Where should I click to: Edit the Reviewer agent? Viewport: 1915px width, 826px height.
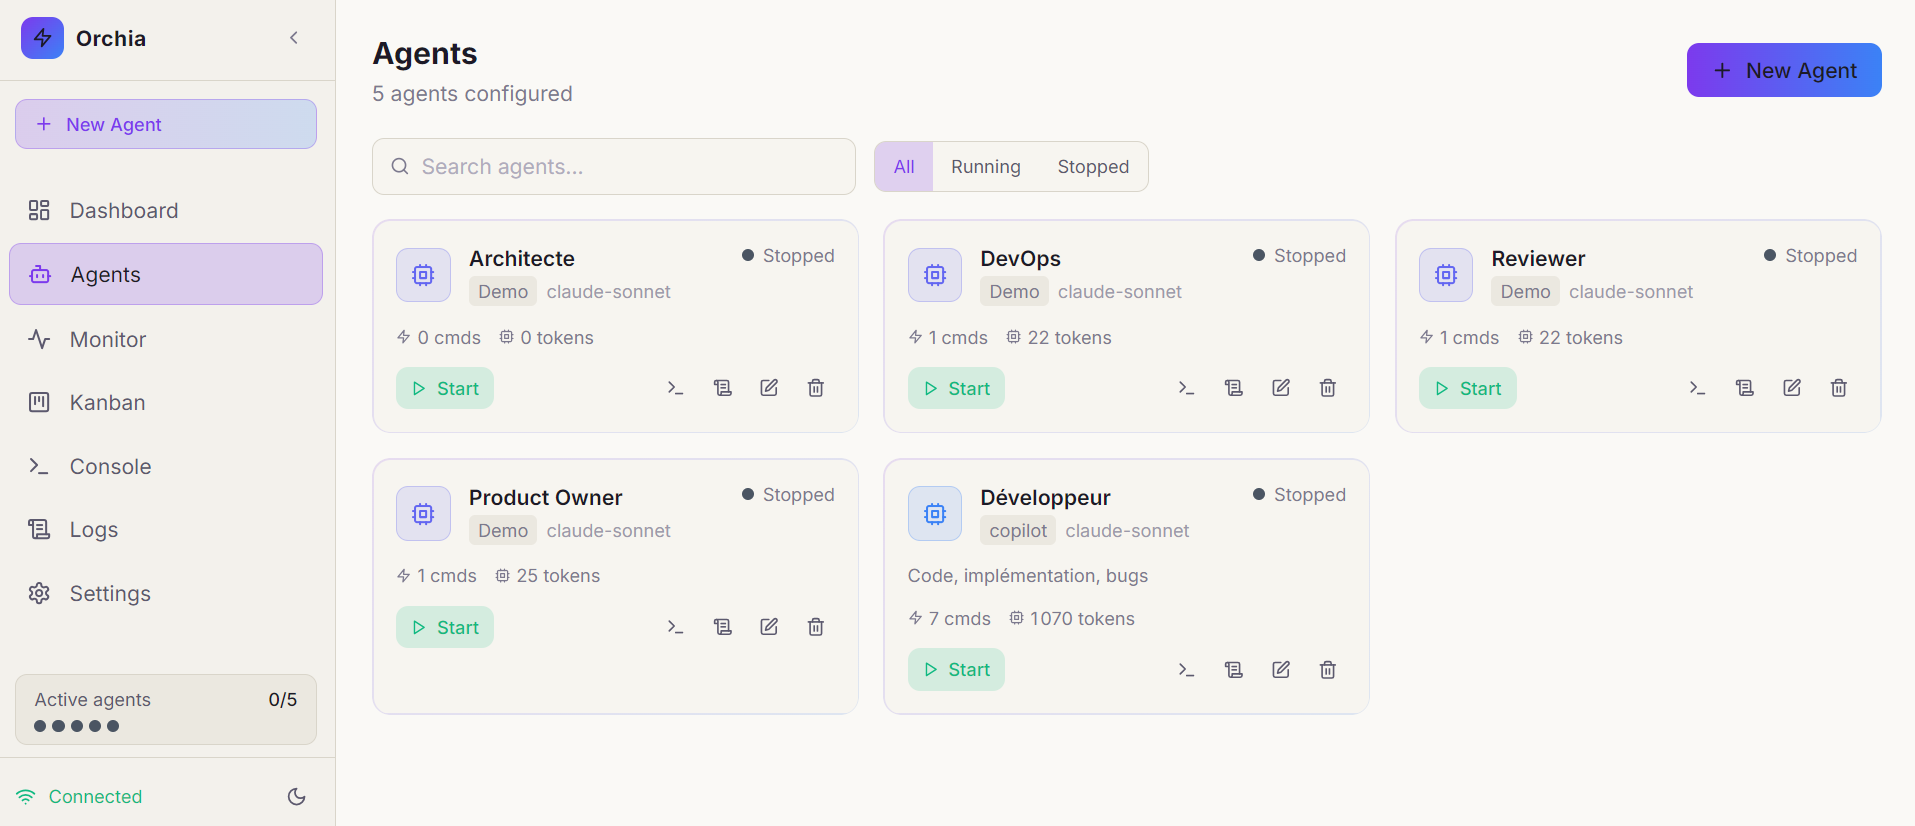[x=1792, y=388]
